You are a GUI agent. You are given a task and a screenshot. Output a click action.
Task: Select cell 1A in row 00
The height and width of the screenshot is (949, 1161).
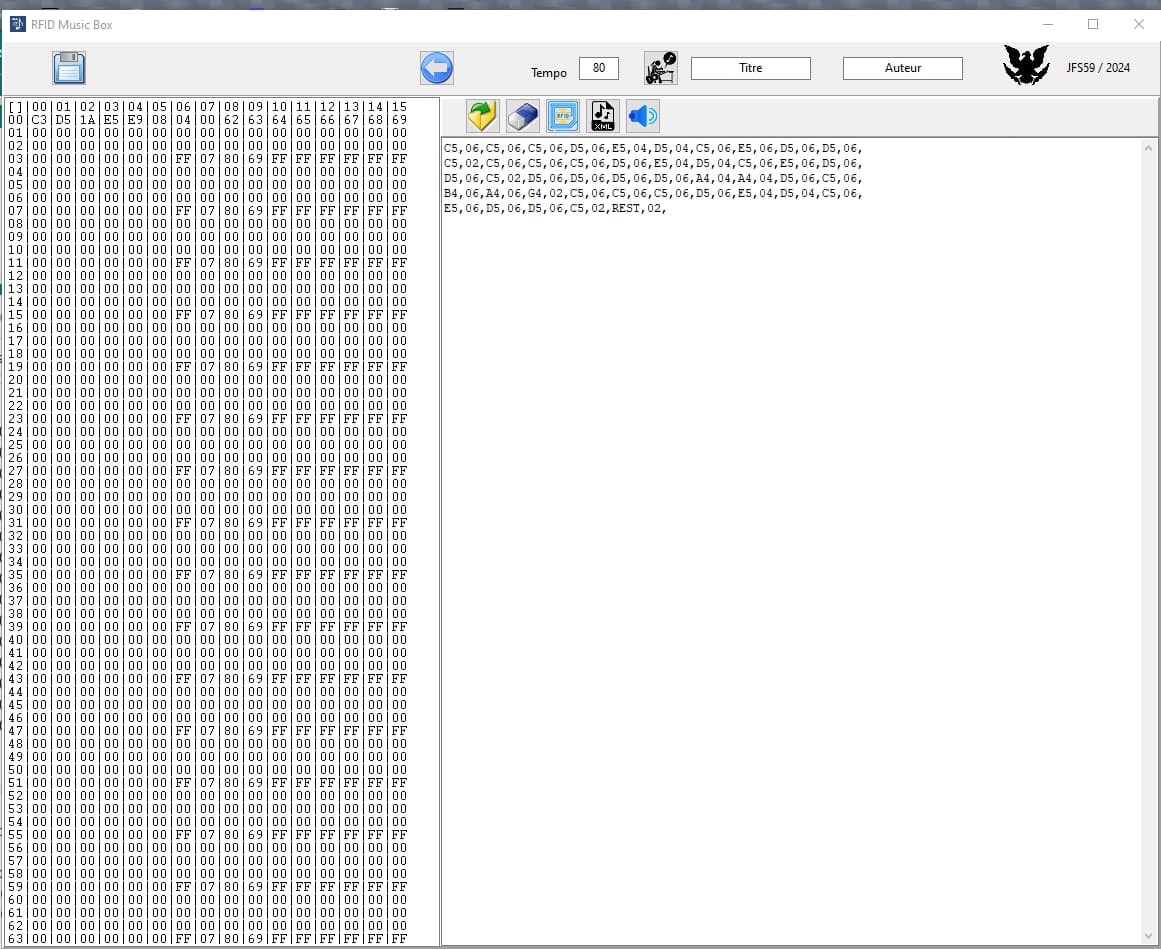87,119
